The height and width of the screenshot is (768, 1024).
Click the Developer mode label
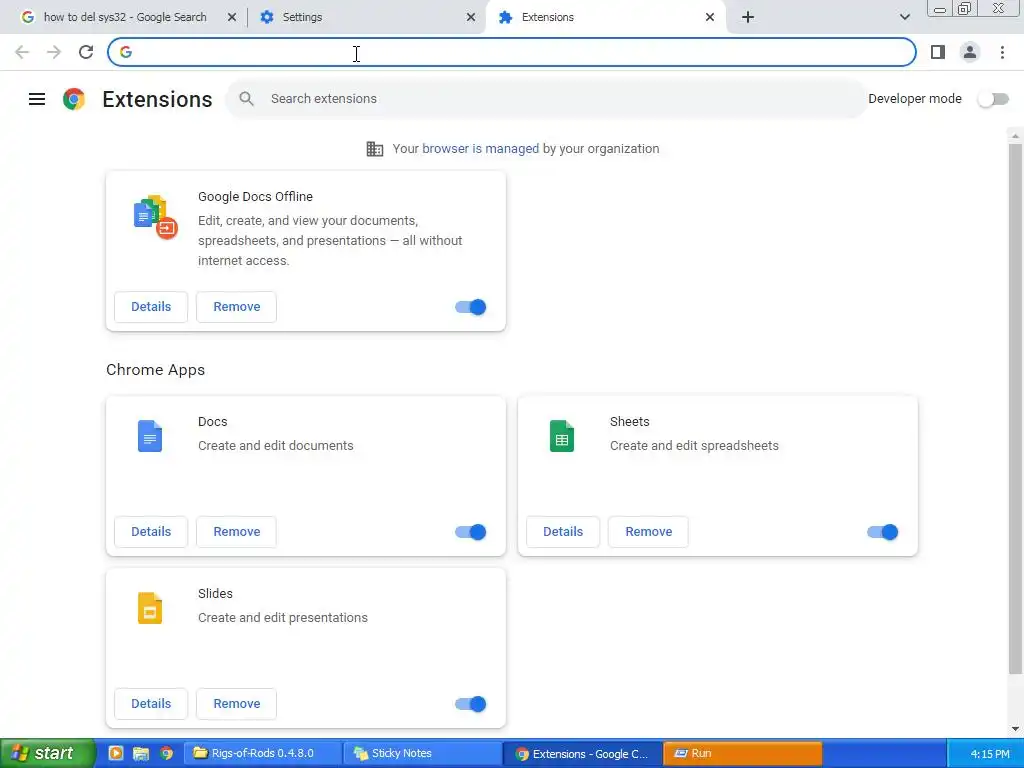pyautogui.click(x=915, y=99)
